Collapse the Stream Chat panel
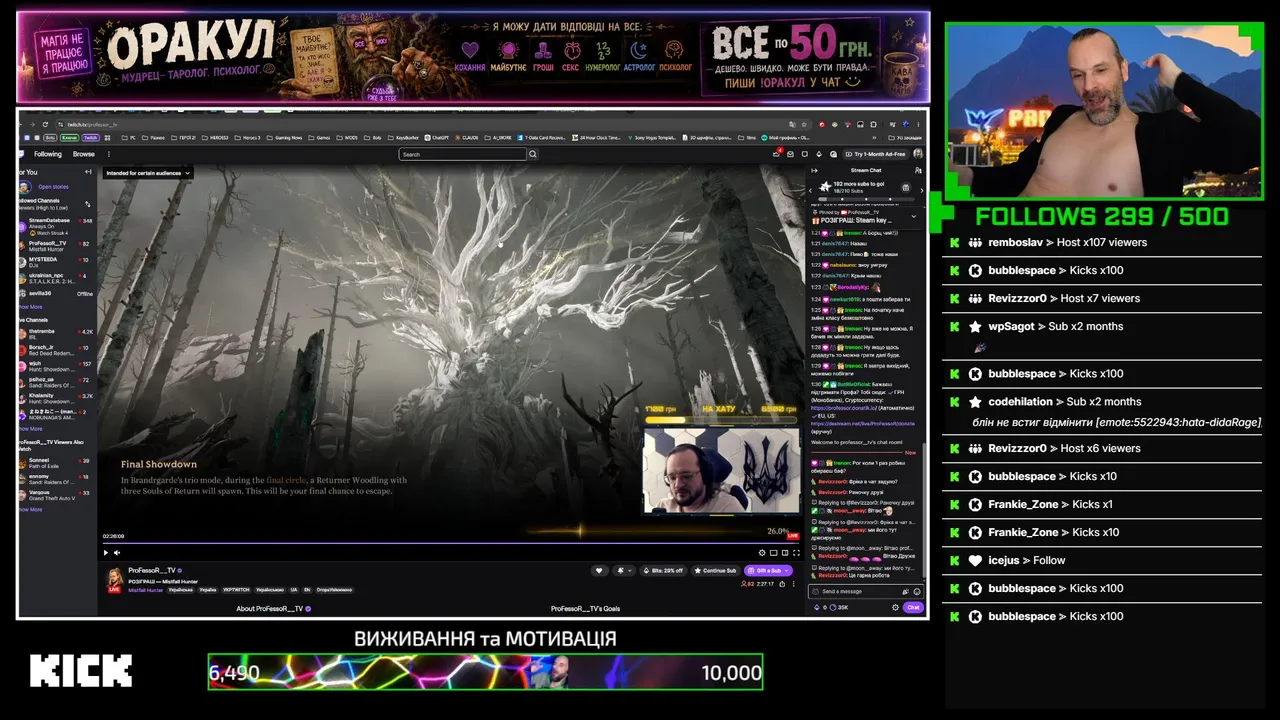This screenshot has height=720, width=1280. coord(812,170)
